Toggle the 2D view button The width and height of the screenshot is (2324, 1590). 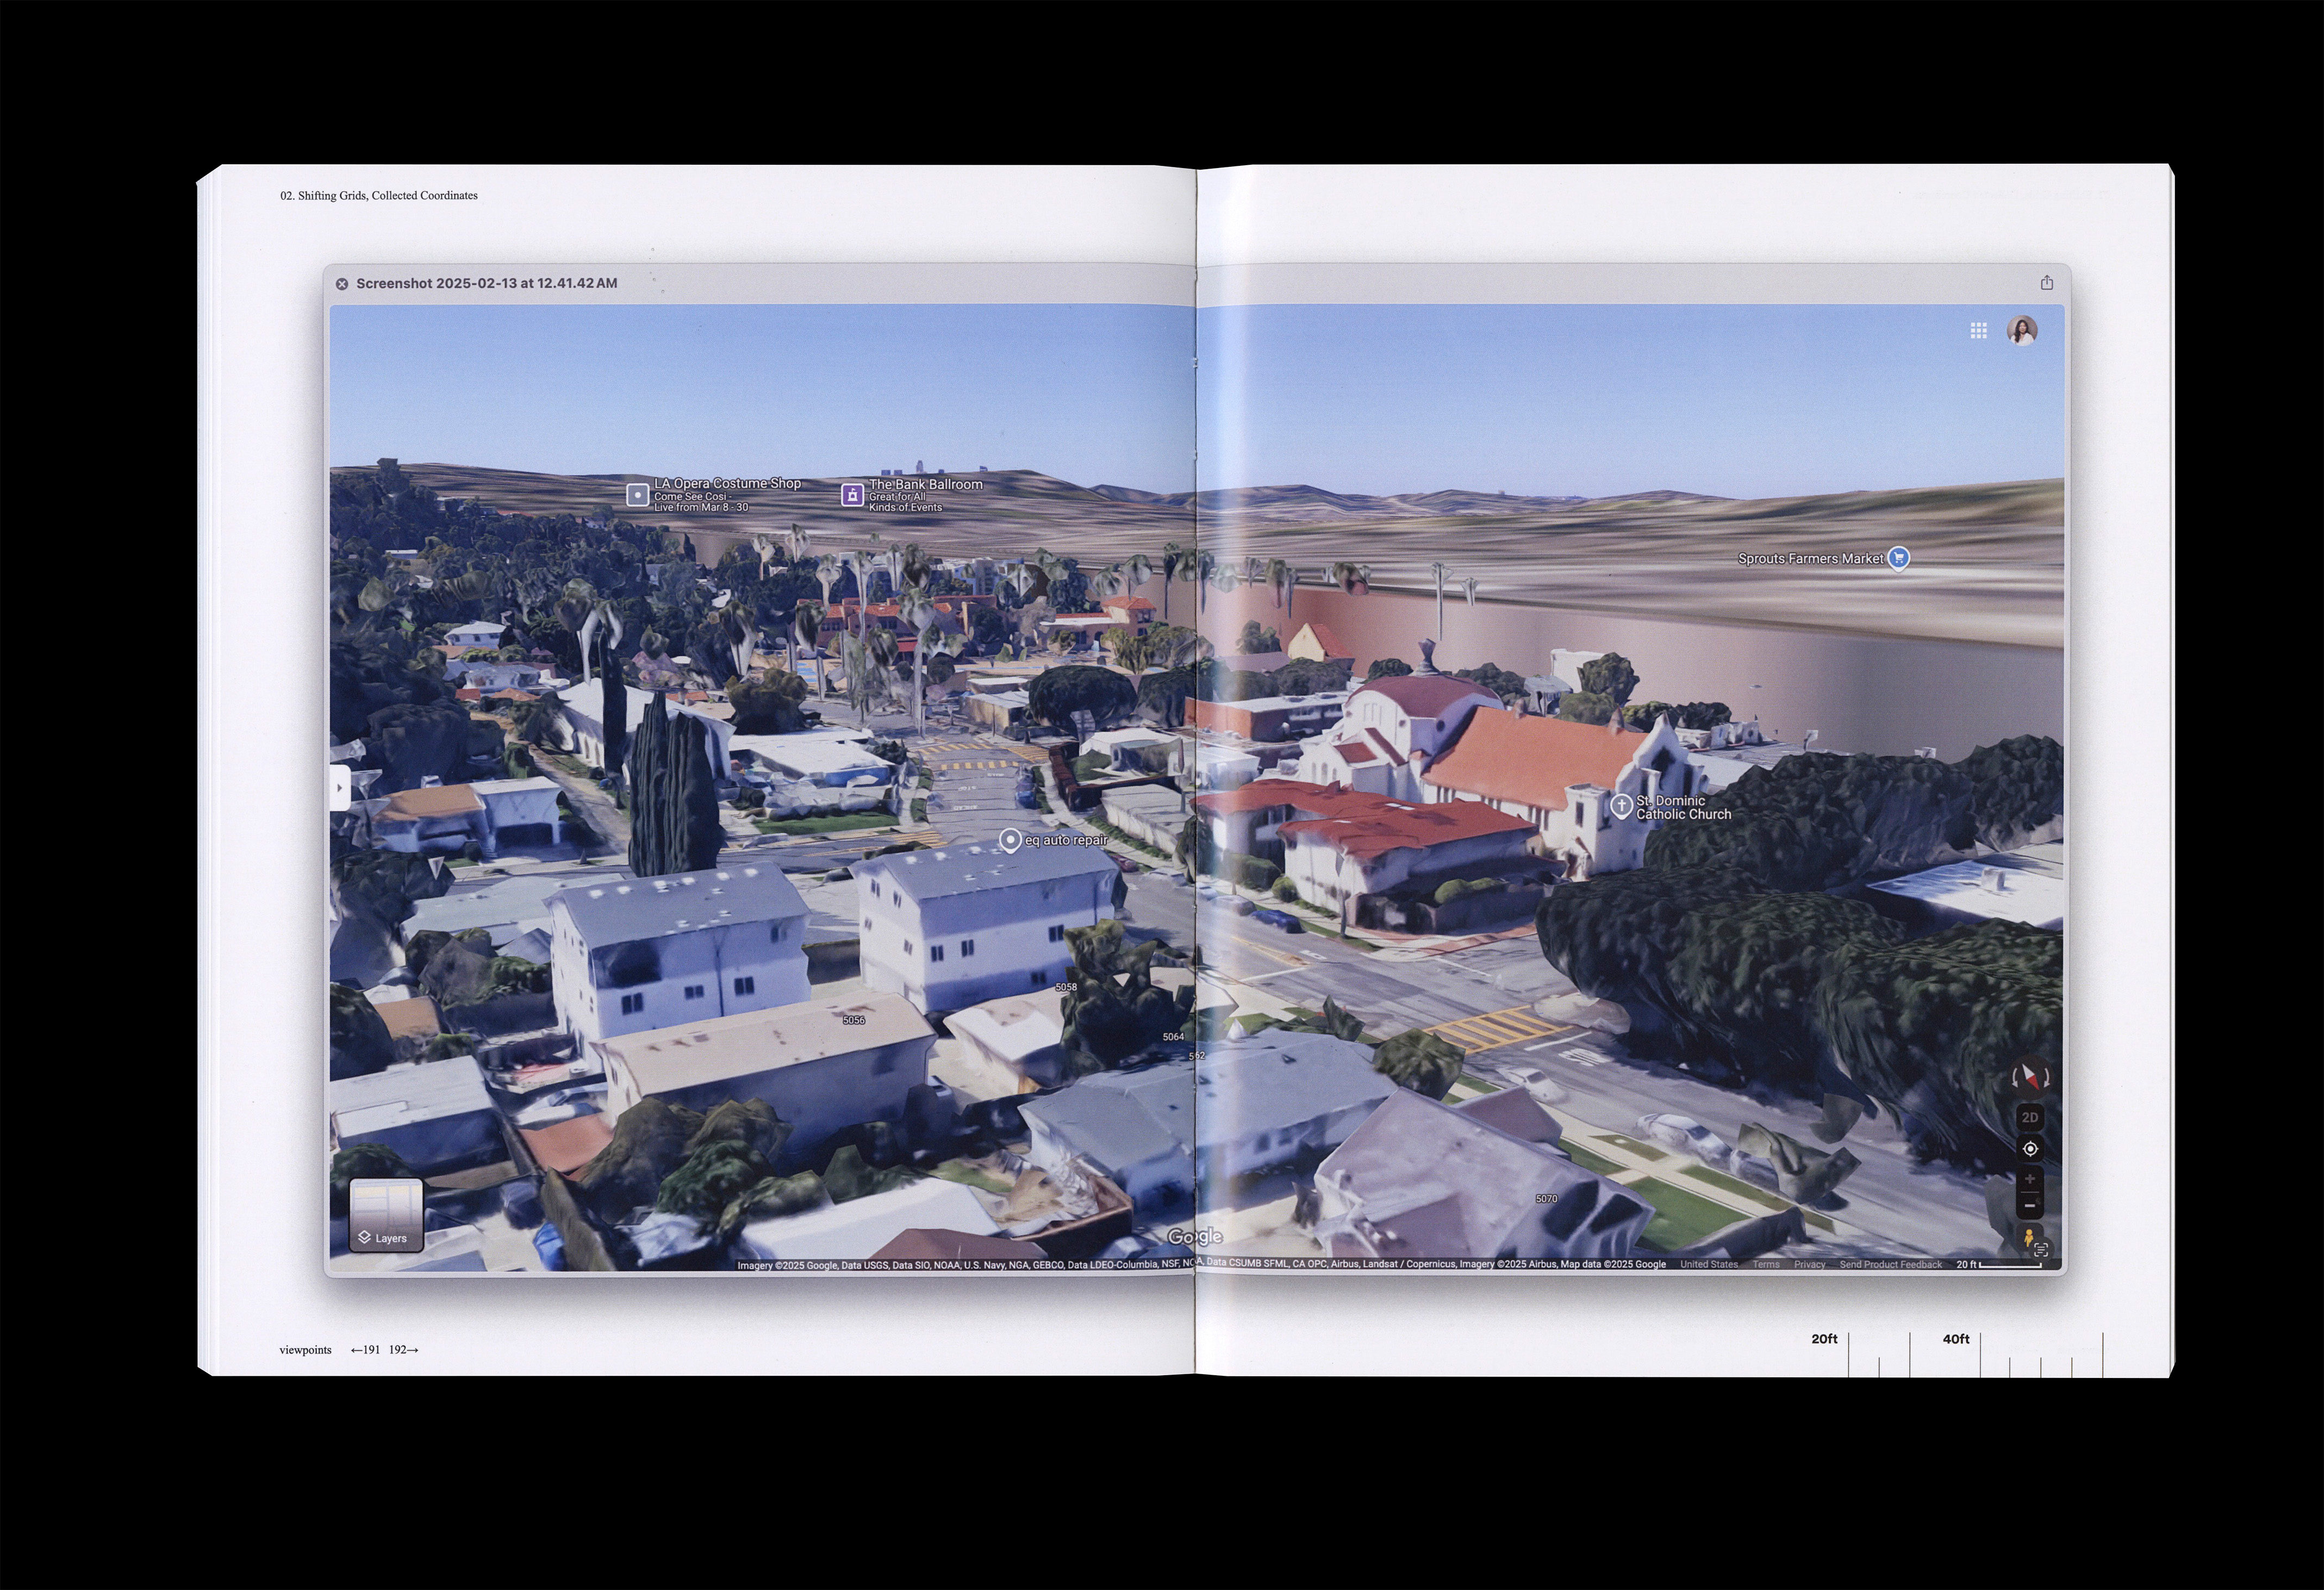[2030, 1118]
